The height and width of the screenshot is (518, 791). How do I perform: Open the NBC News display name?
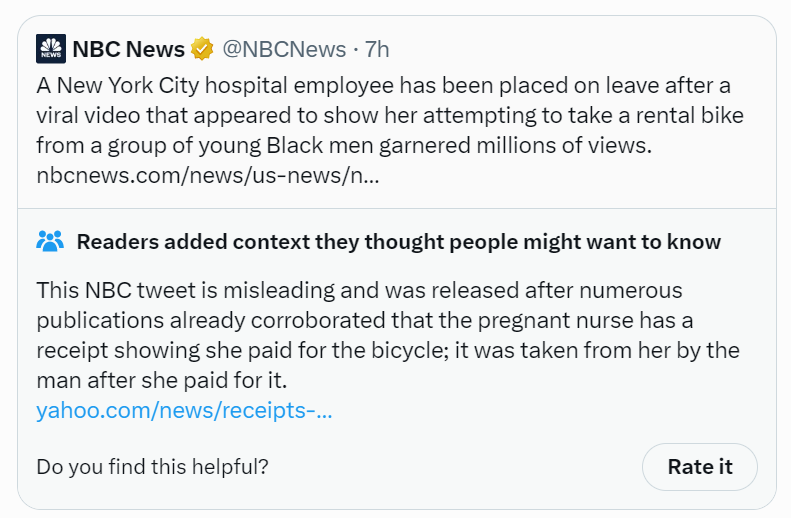pos(128,49)
